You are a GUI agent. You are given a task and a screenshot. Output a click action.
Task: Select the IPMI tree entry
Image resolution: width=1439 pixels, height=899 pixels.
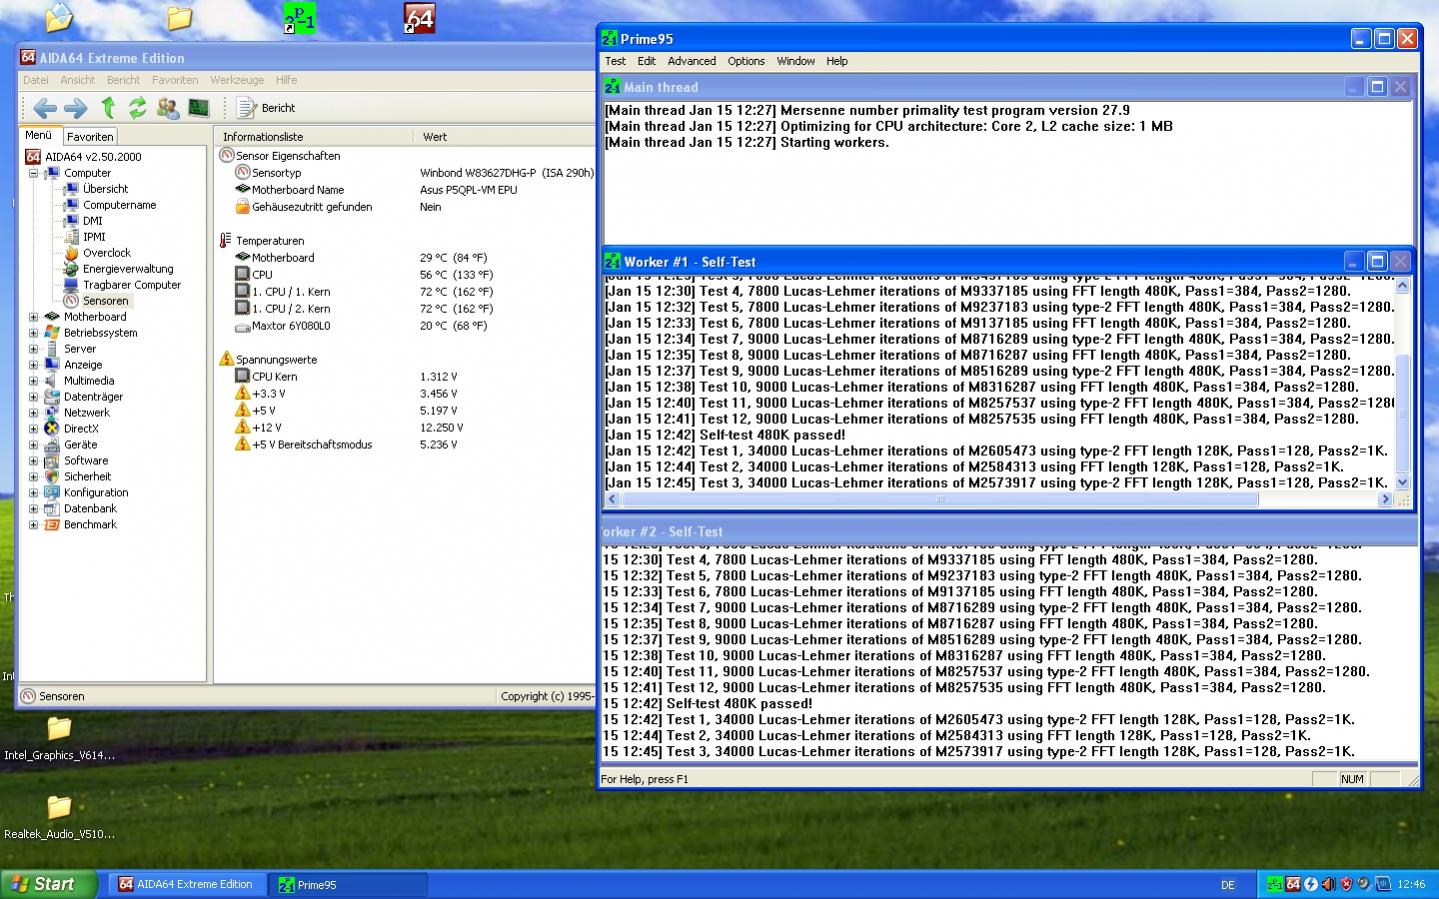tap(94, 237)
